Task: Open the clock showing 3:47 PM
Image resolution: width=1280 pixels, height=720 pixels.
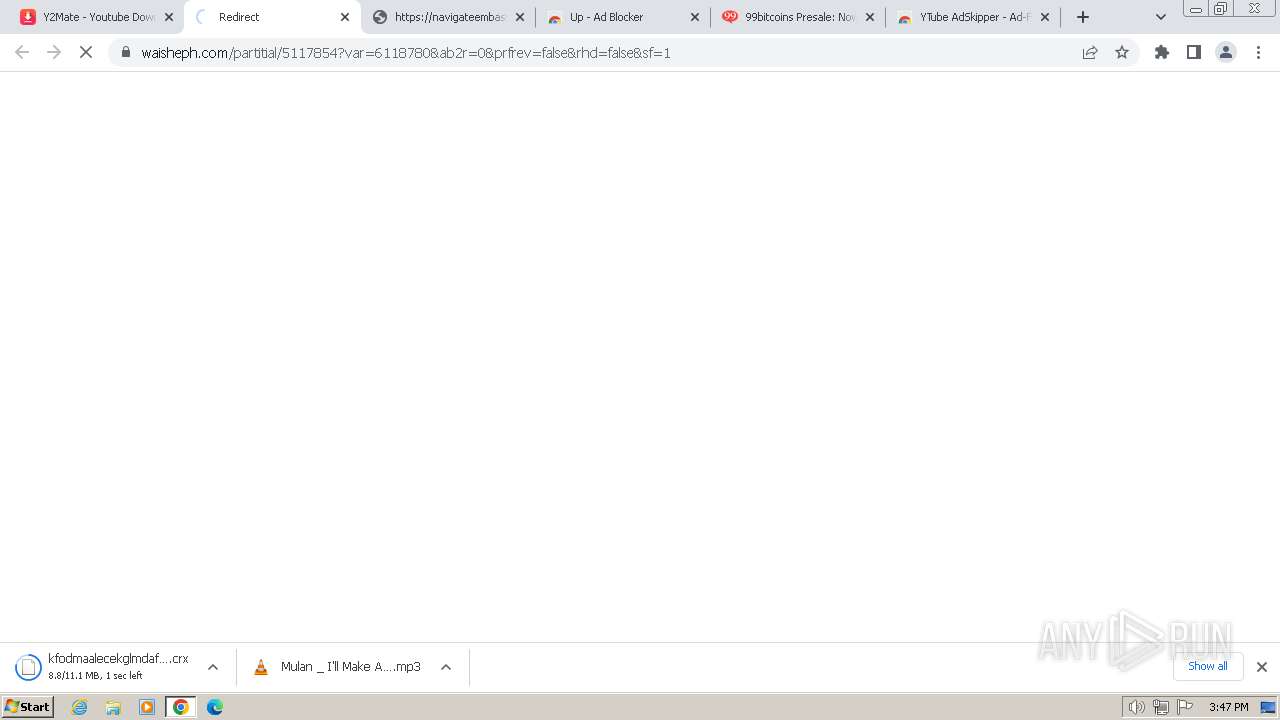Action: (1228, 707)
